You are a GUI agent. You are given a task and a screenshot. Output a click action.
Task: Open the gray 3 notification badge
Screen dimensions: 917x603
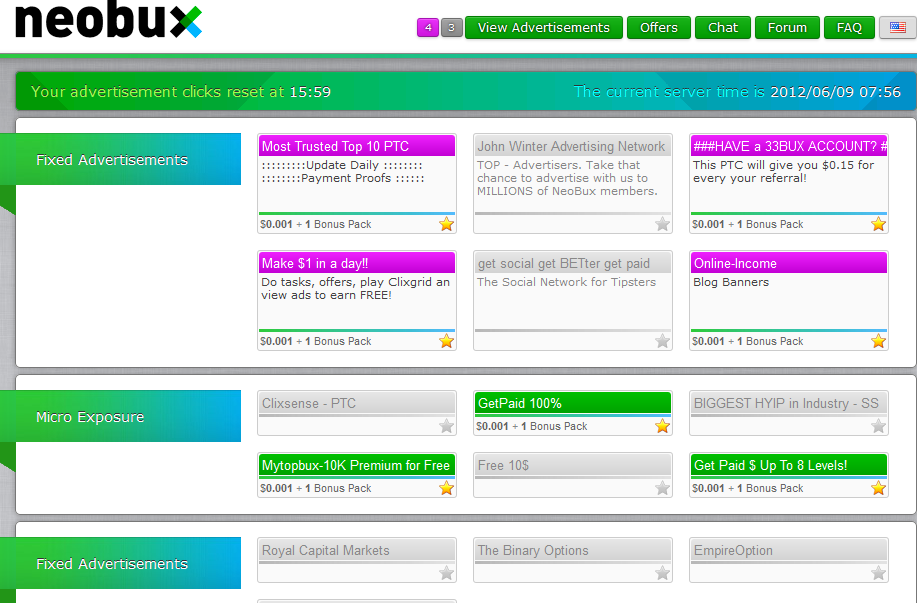point(451,27)
